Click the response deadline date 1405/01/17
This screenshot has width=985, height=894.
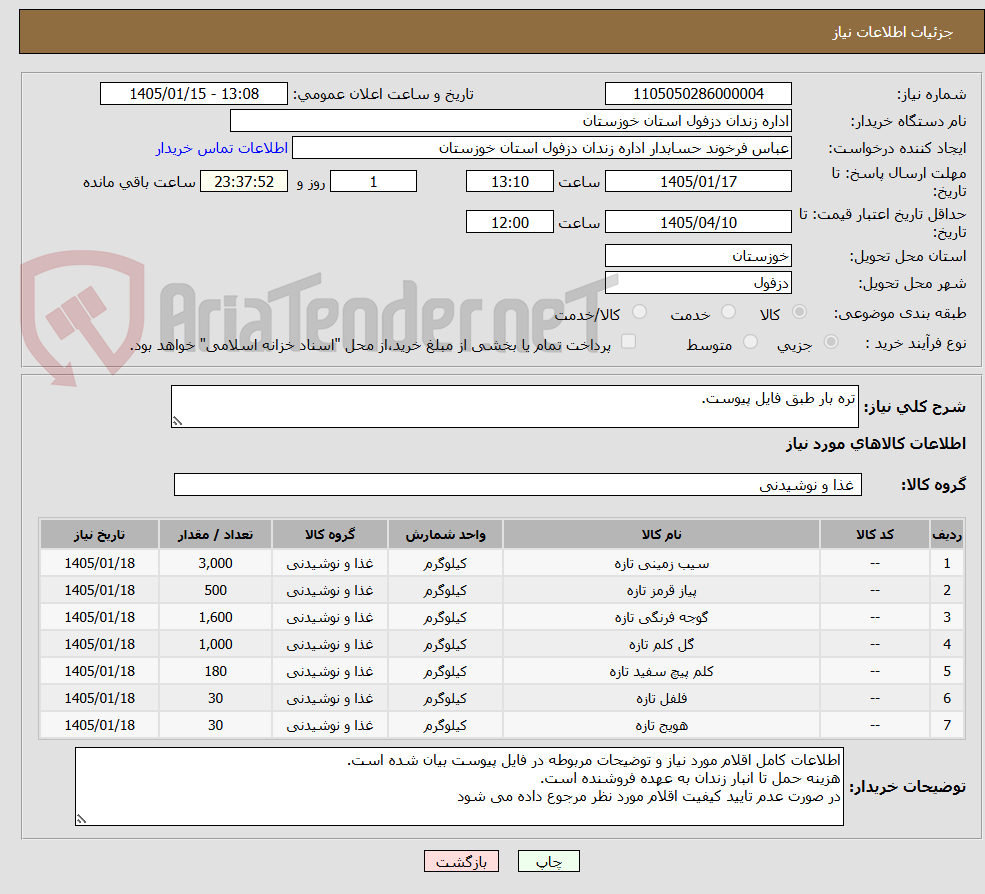point(698,182)
